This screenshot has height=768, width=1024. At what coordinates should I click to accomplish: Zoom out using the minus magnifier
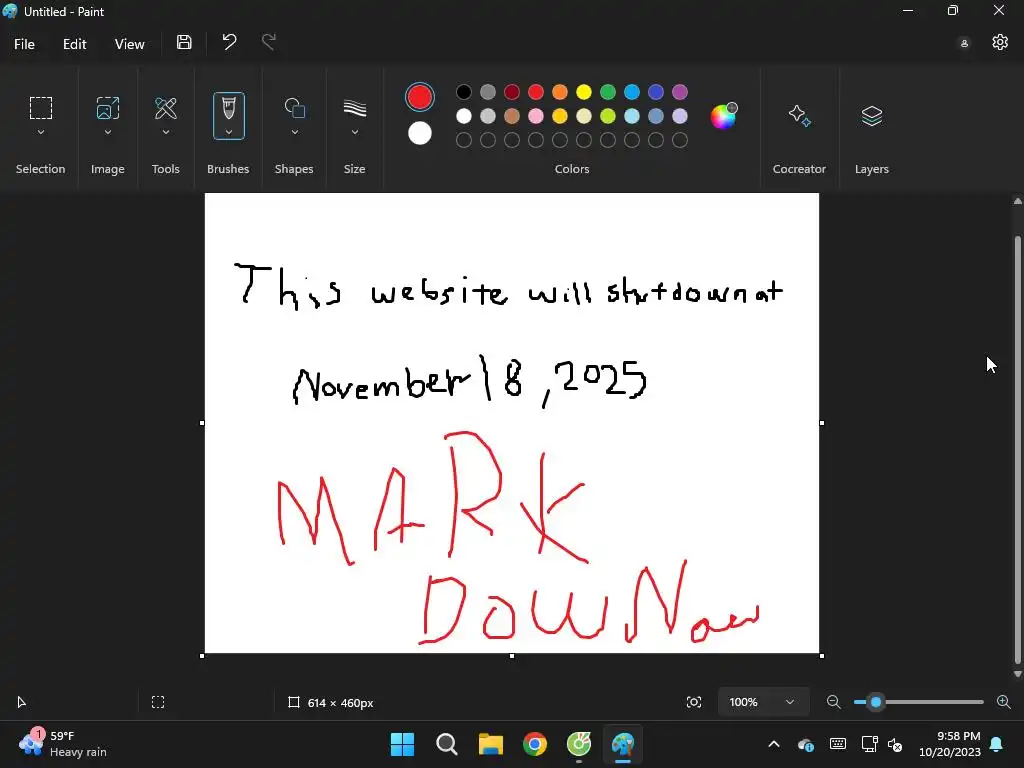pyautogui.click(x=833, y=702)
